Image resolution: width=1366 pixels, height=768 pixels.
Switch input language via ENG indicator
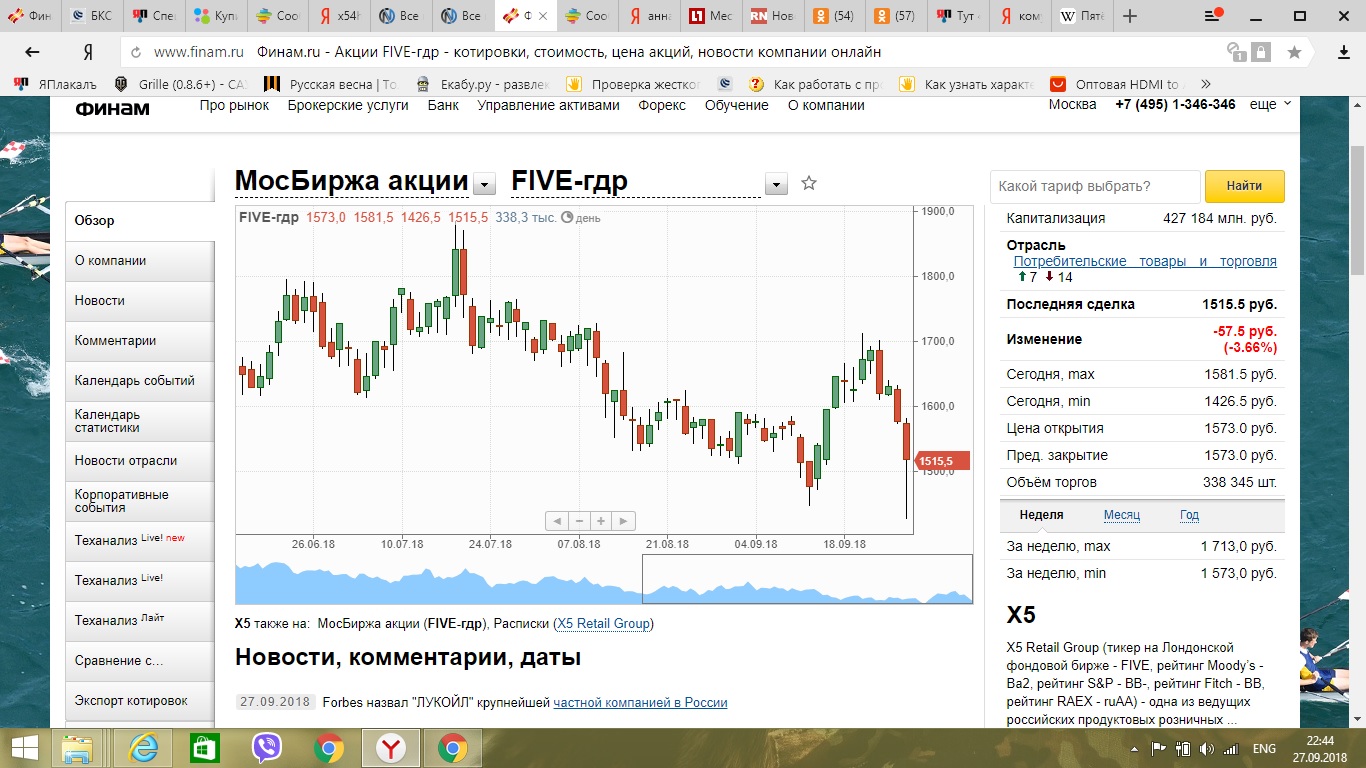[1264, 748]
